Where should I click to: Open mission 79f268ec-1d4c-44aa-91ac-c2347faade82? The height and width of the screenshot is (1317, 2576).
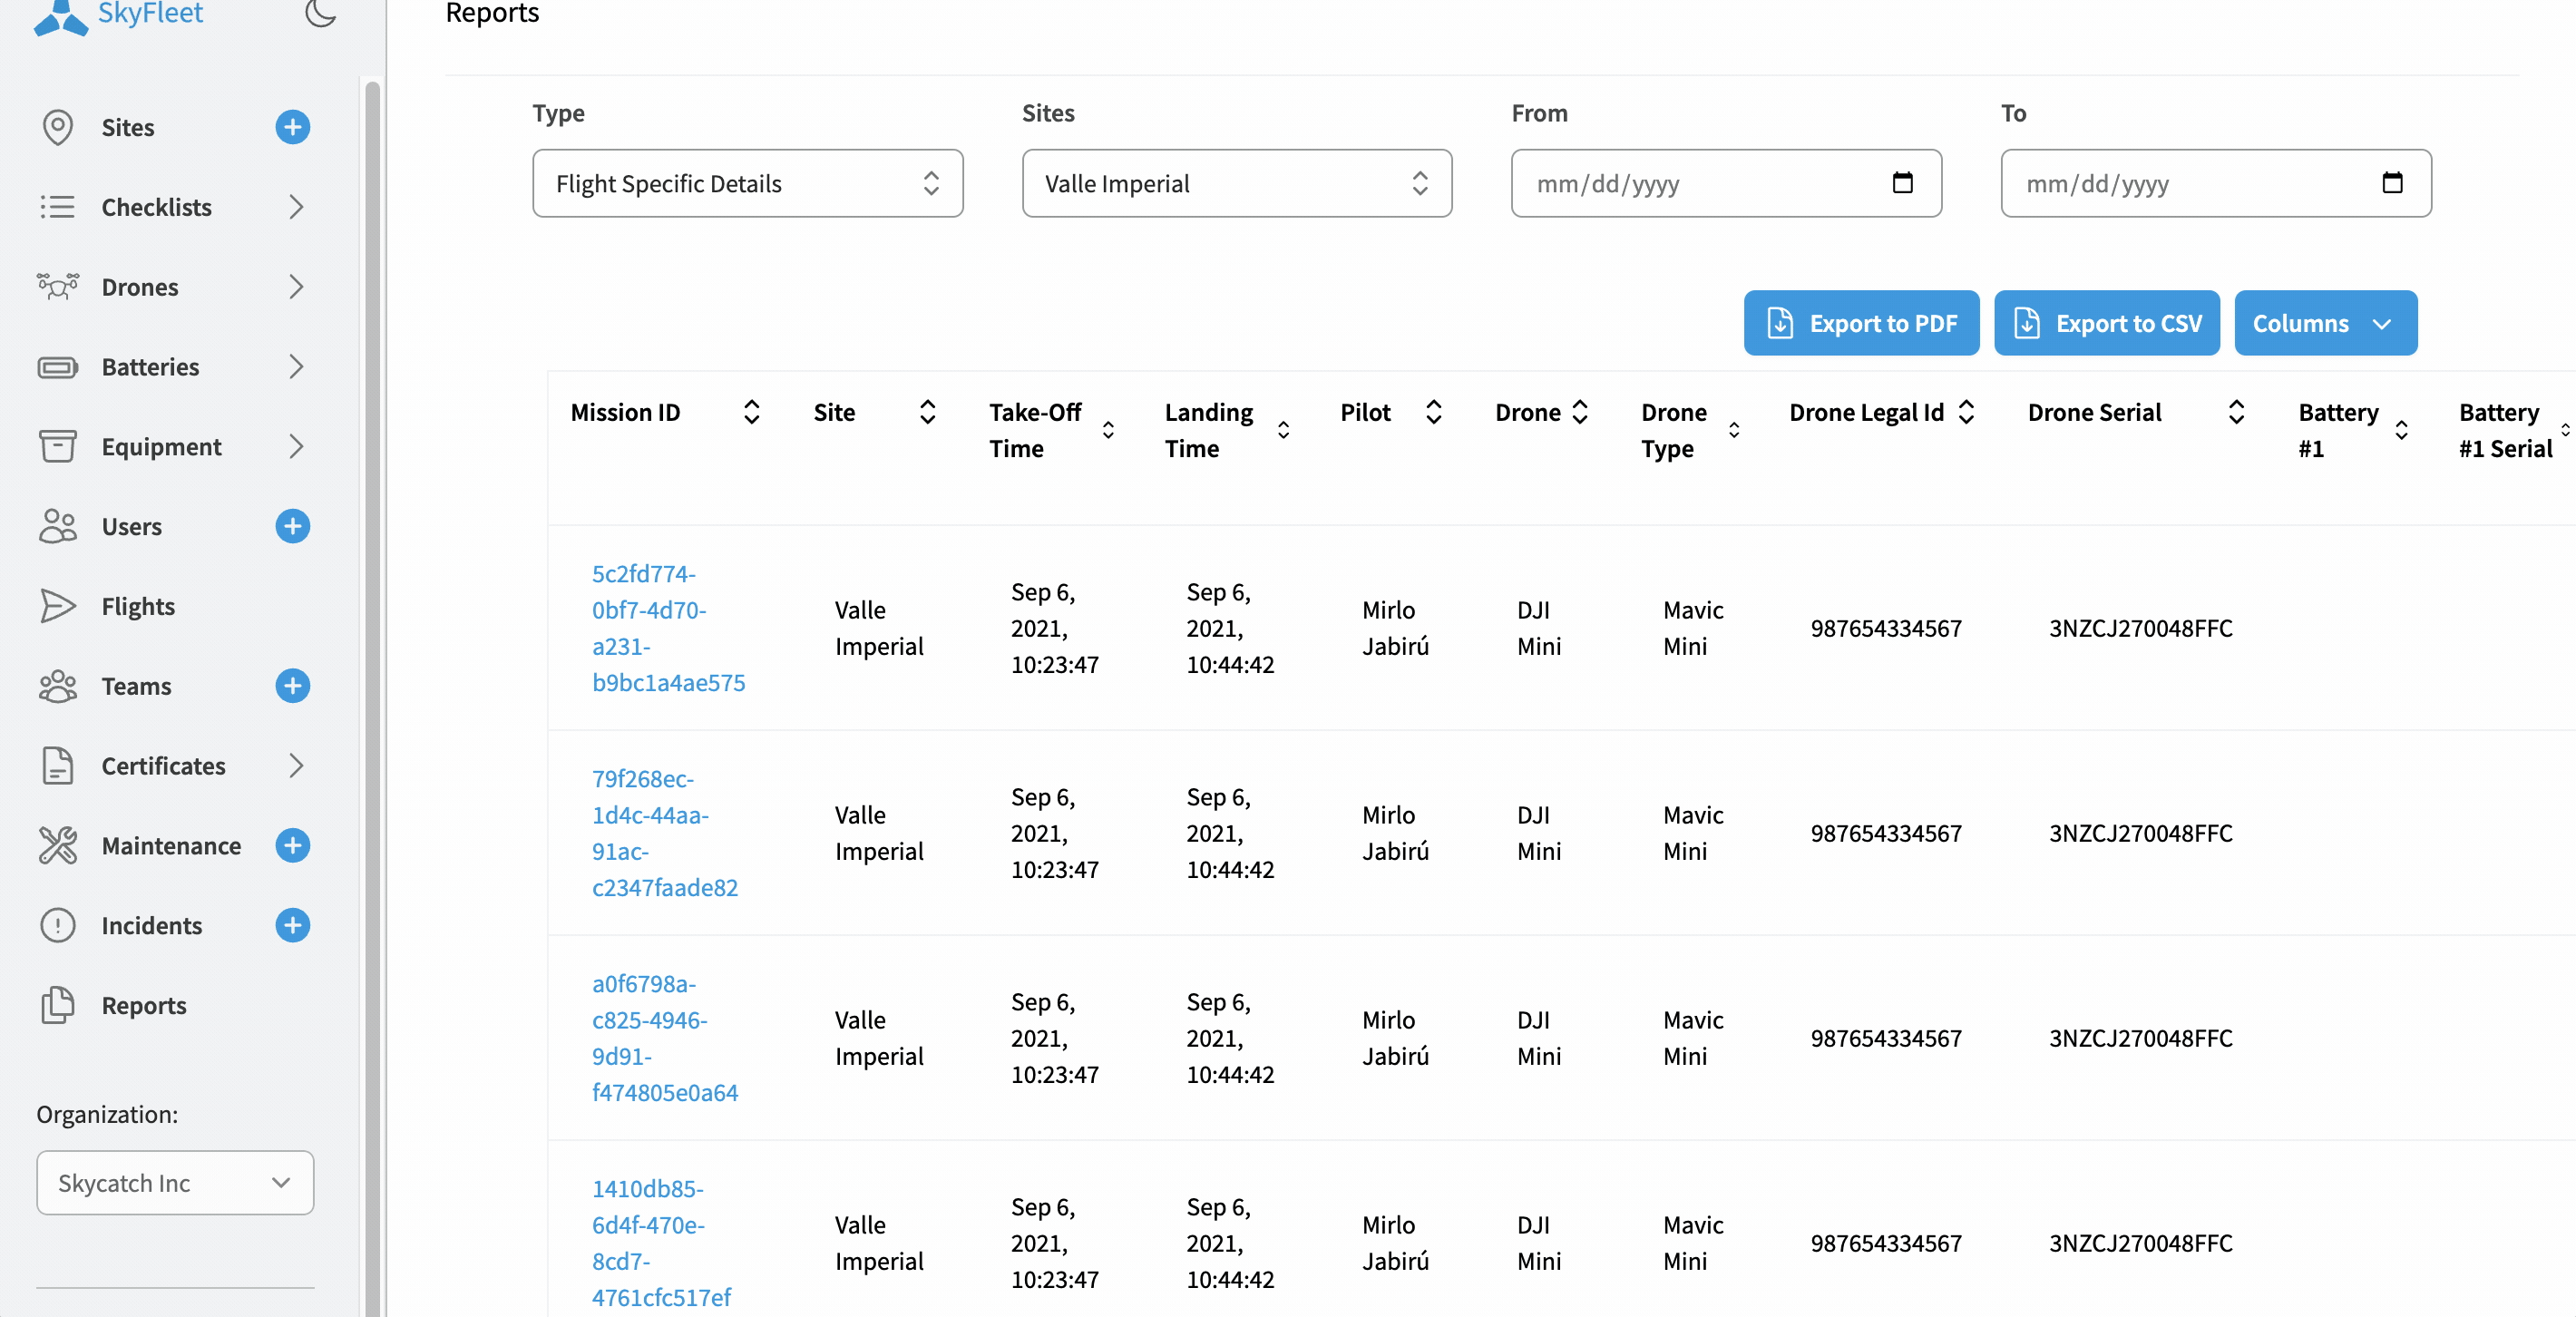pyautogui.click(x=664, y=833)
